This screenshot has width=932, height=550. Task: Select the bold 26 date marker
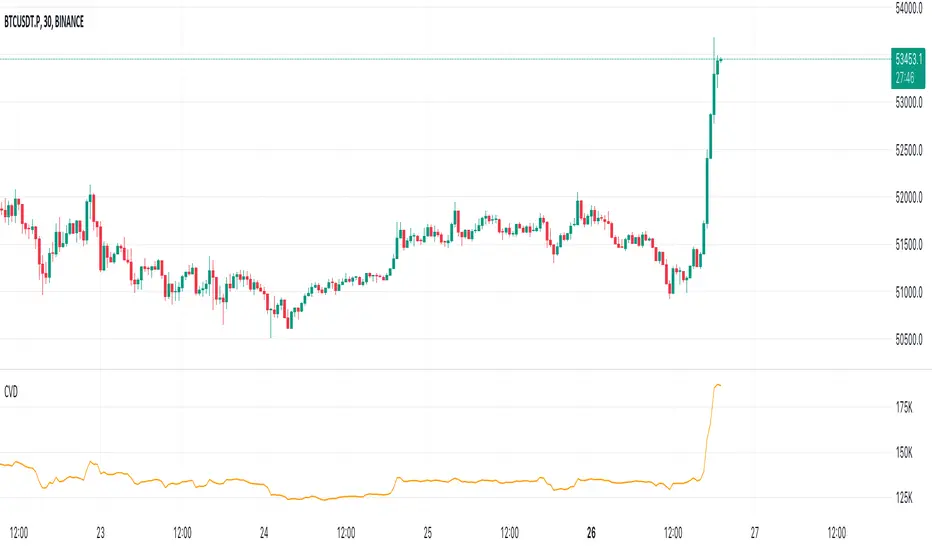pyautogui.click(x=590, y=531)
